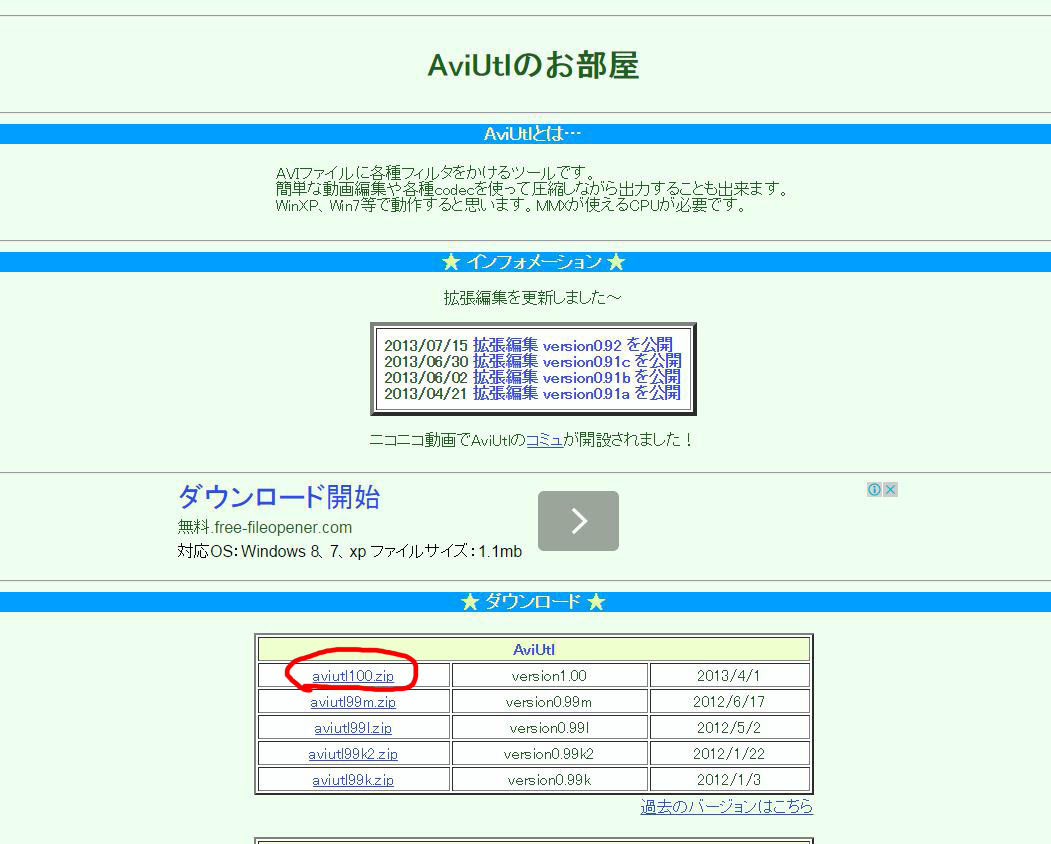Get the aviutl99k.zip file

[x=353, y=780]
